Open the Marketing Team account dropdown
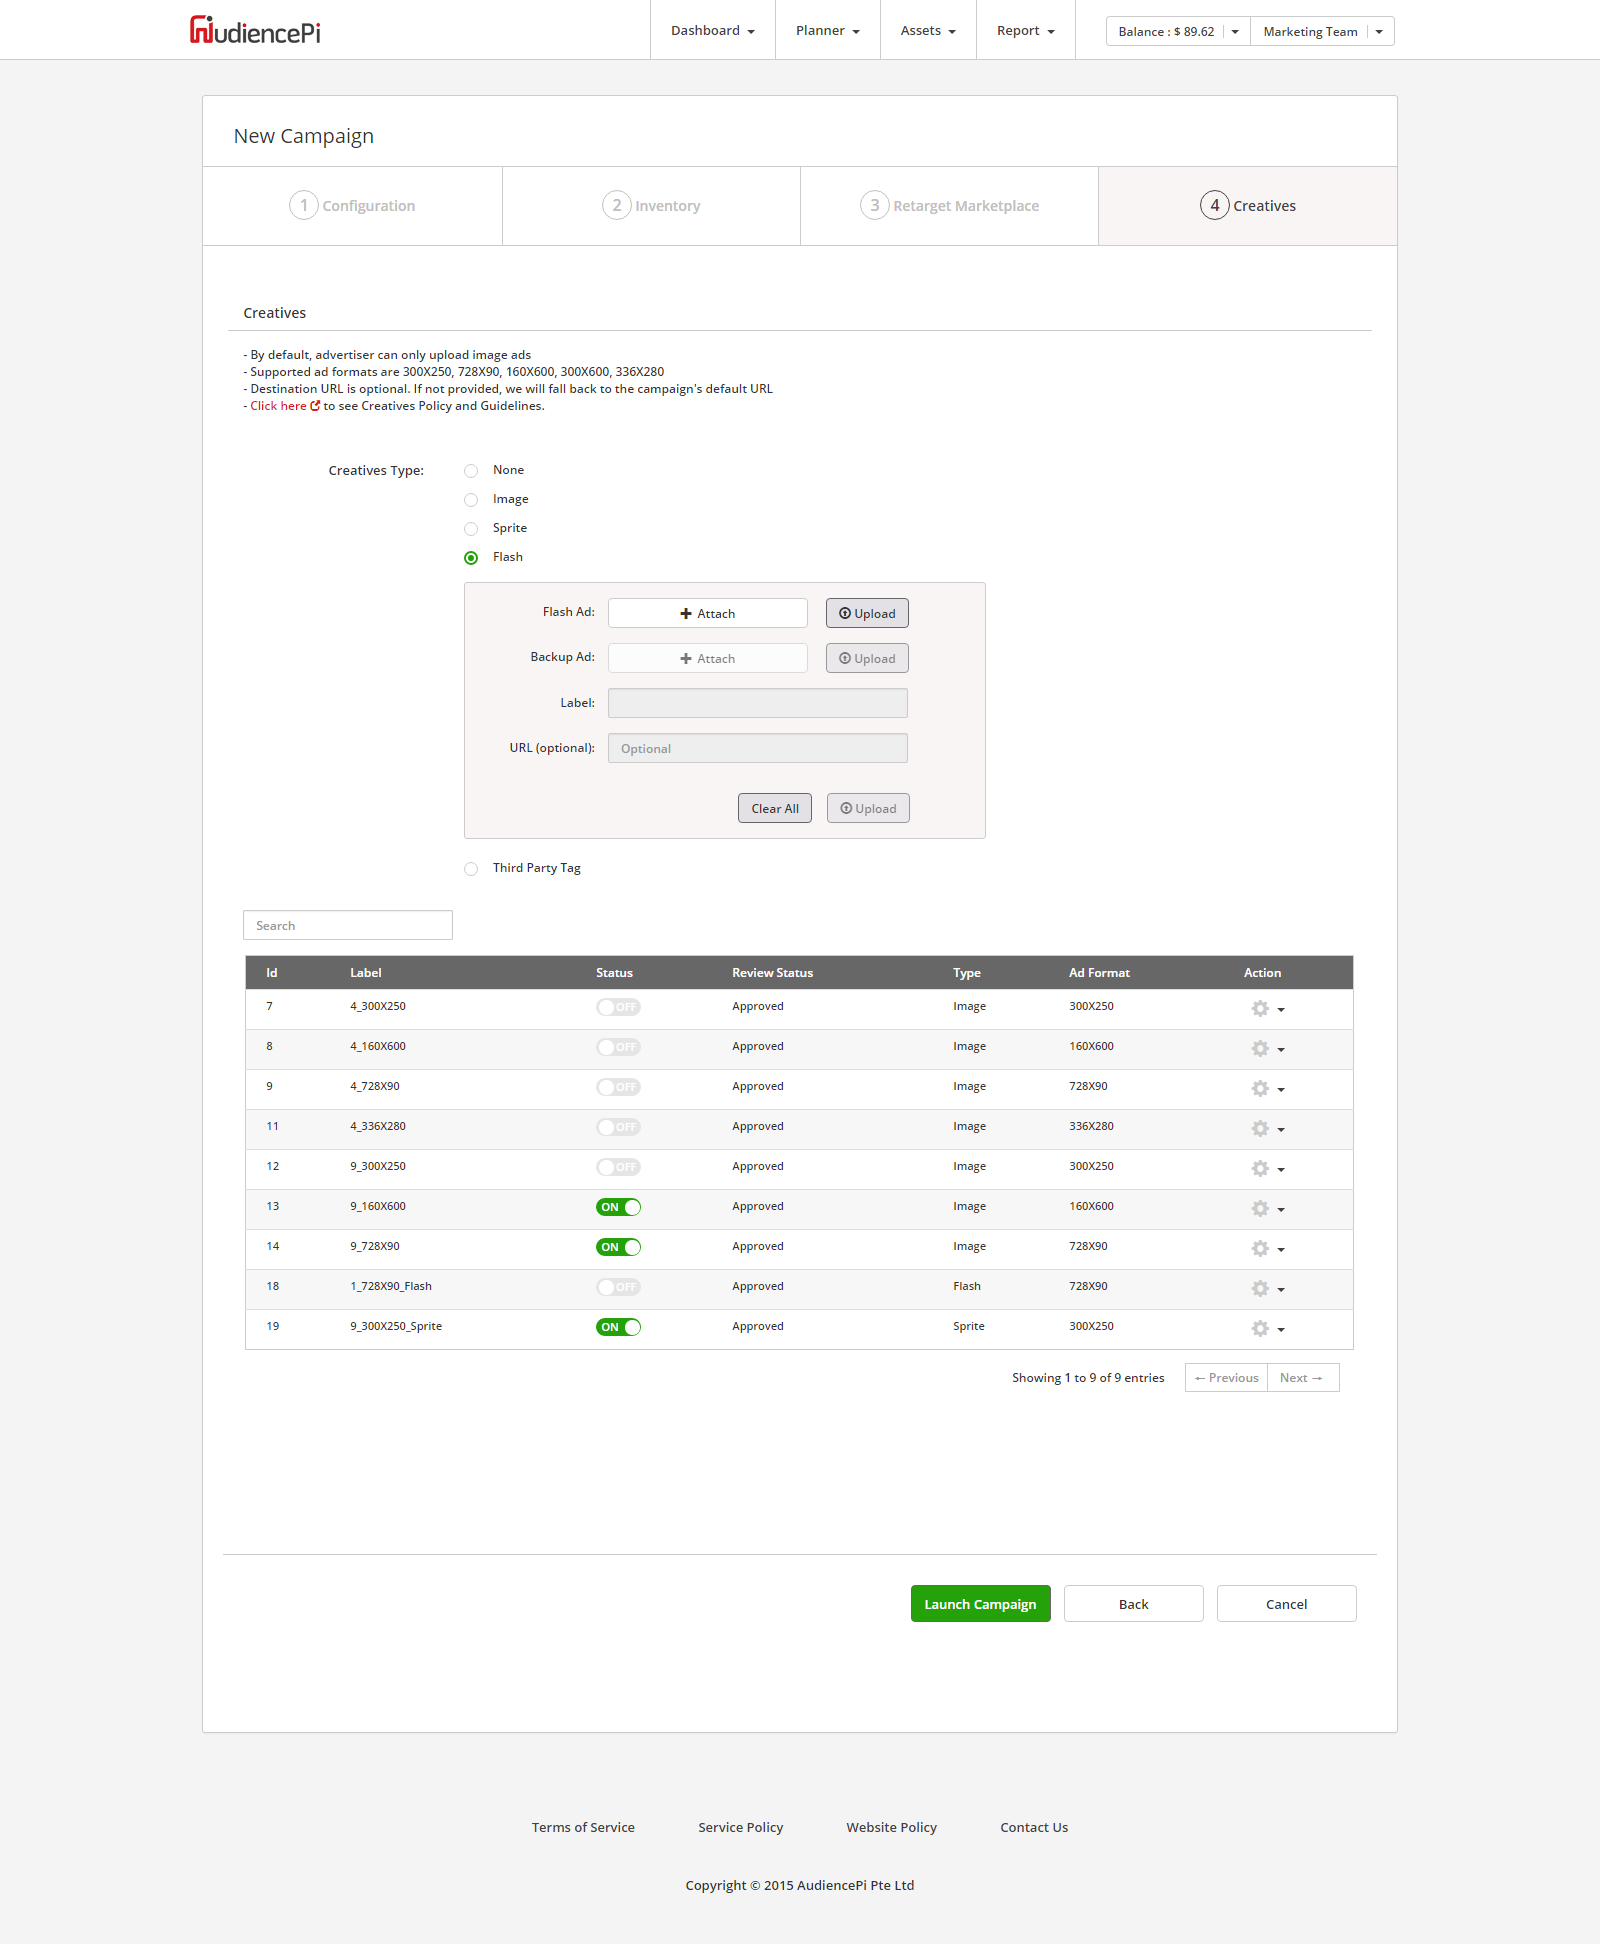The height and width of the screenshot is (1944, 1600). [1378, 32]
